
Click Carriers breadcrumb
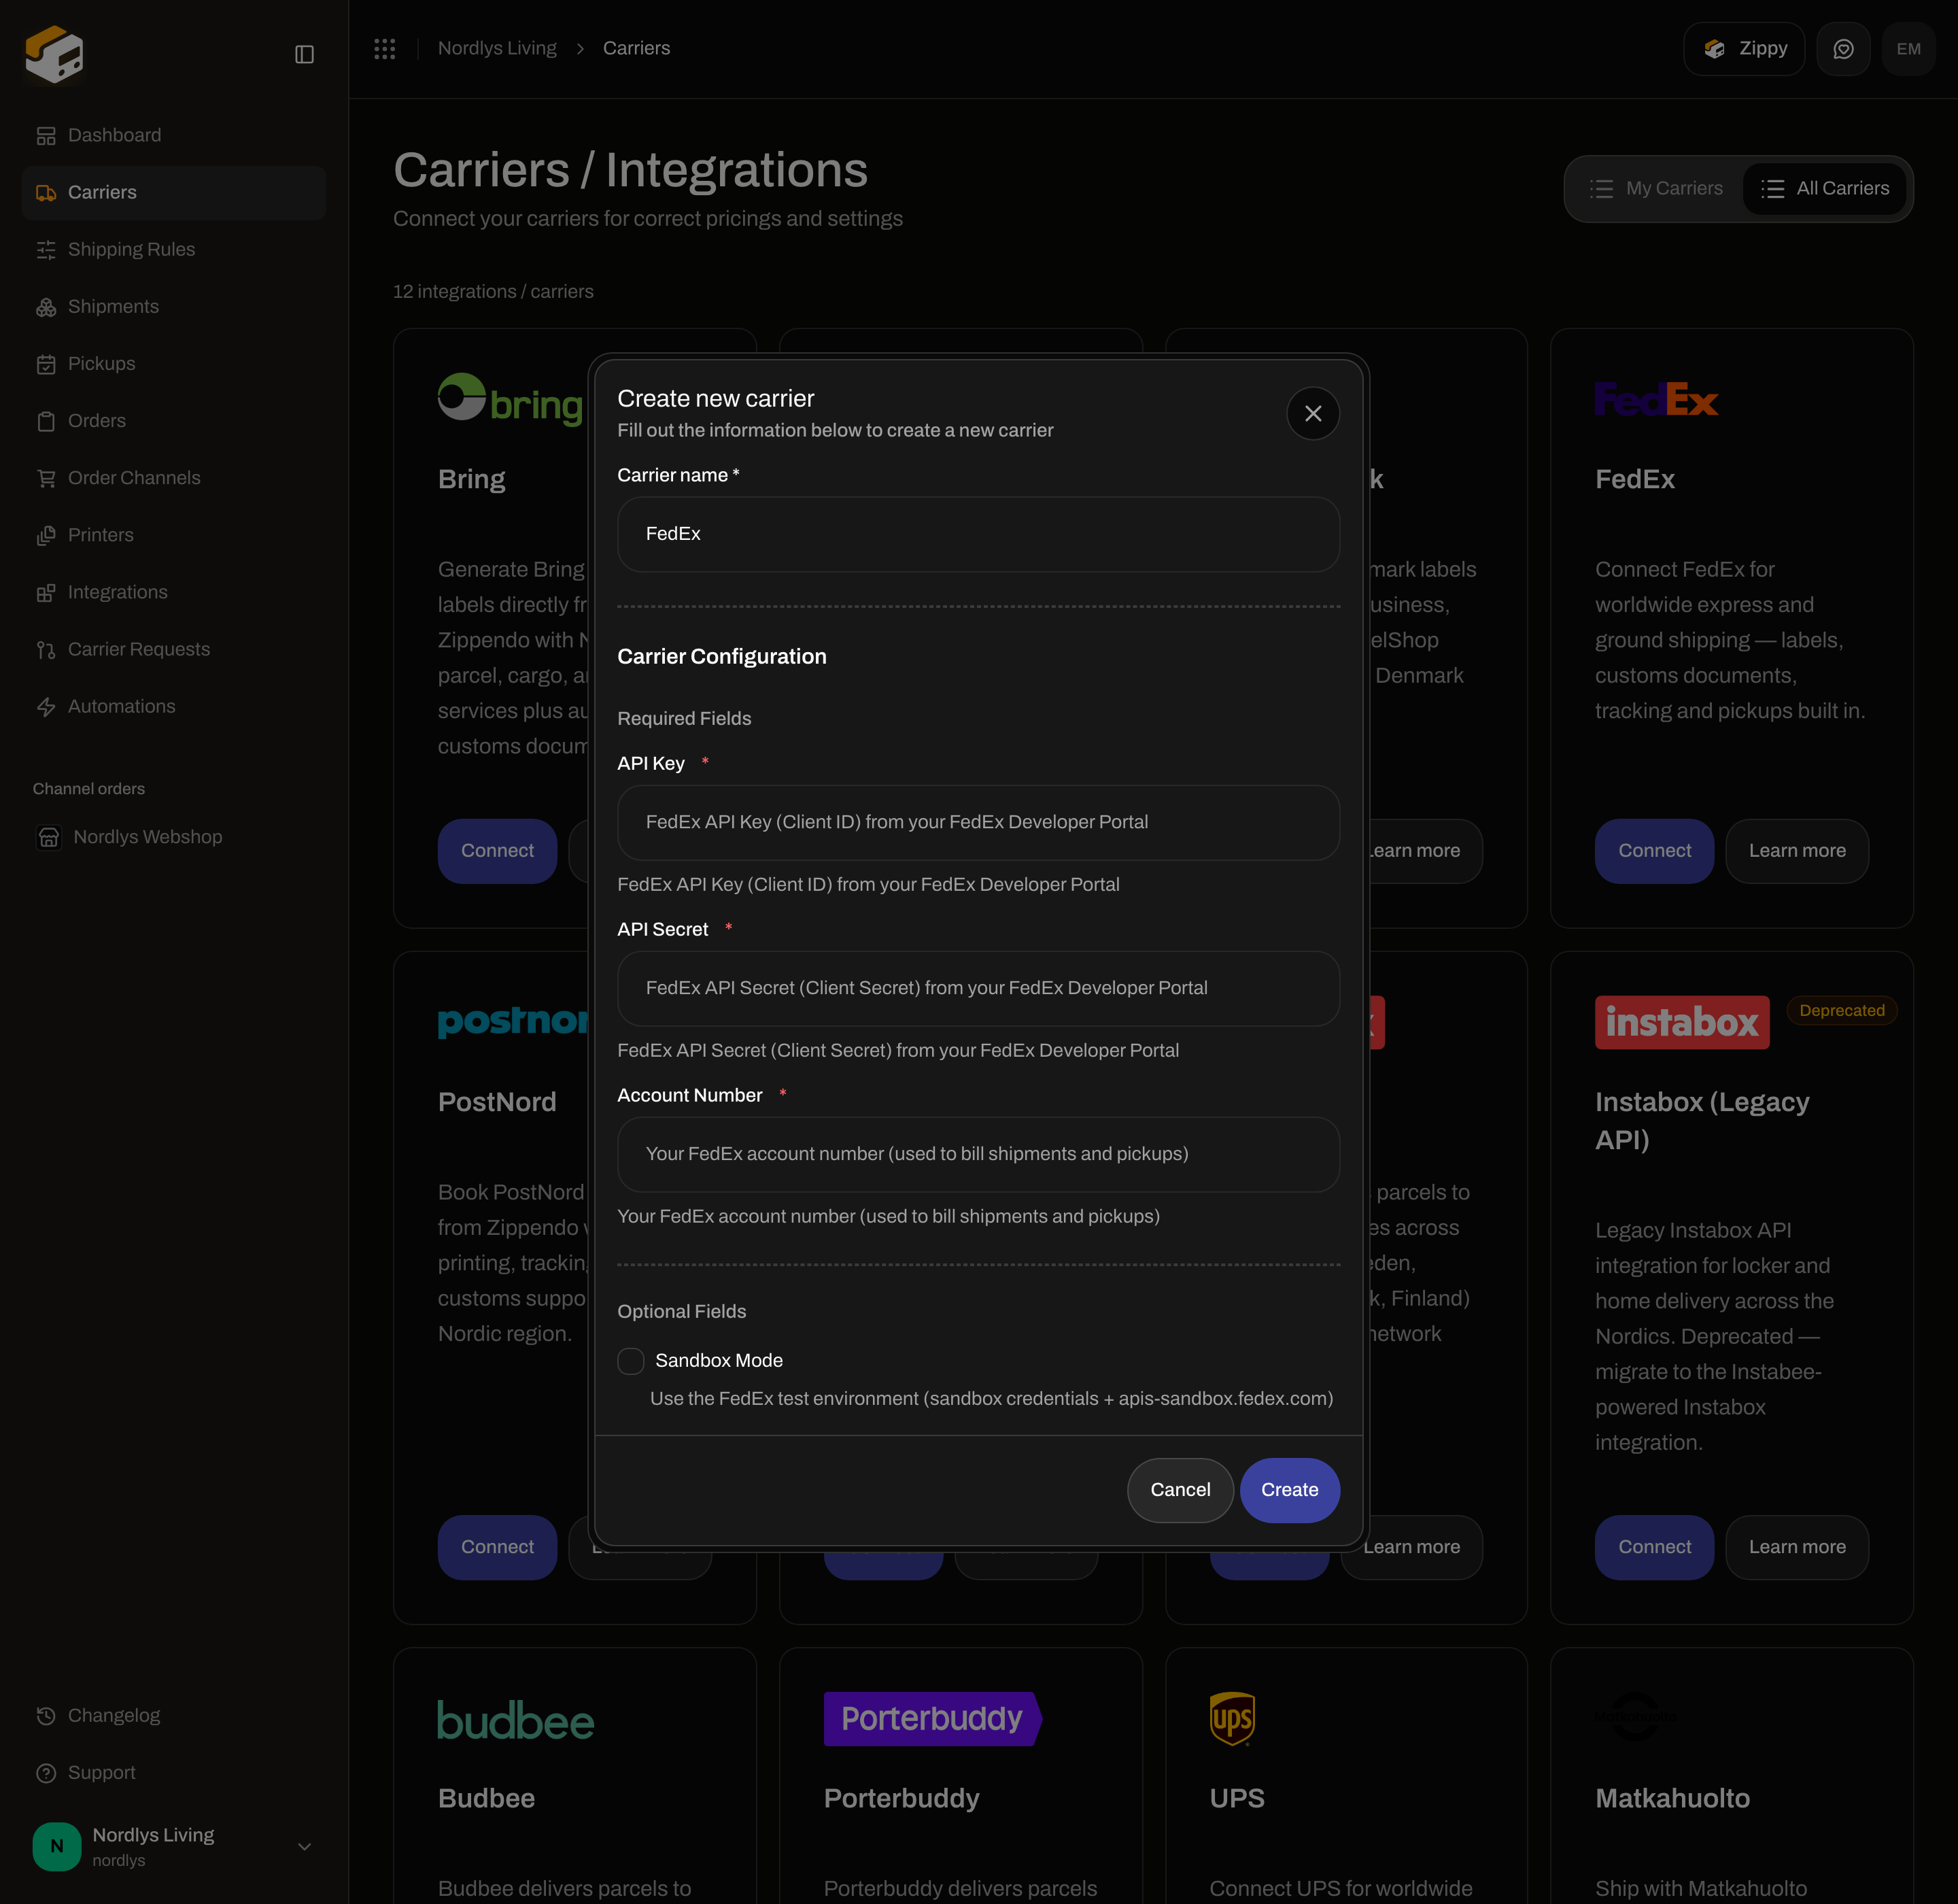point(636,48)
